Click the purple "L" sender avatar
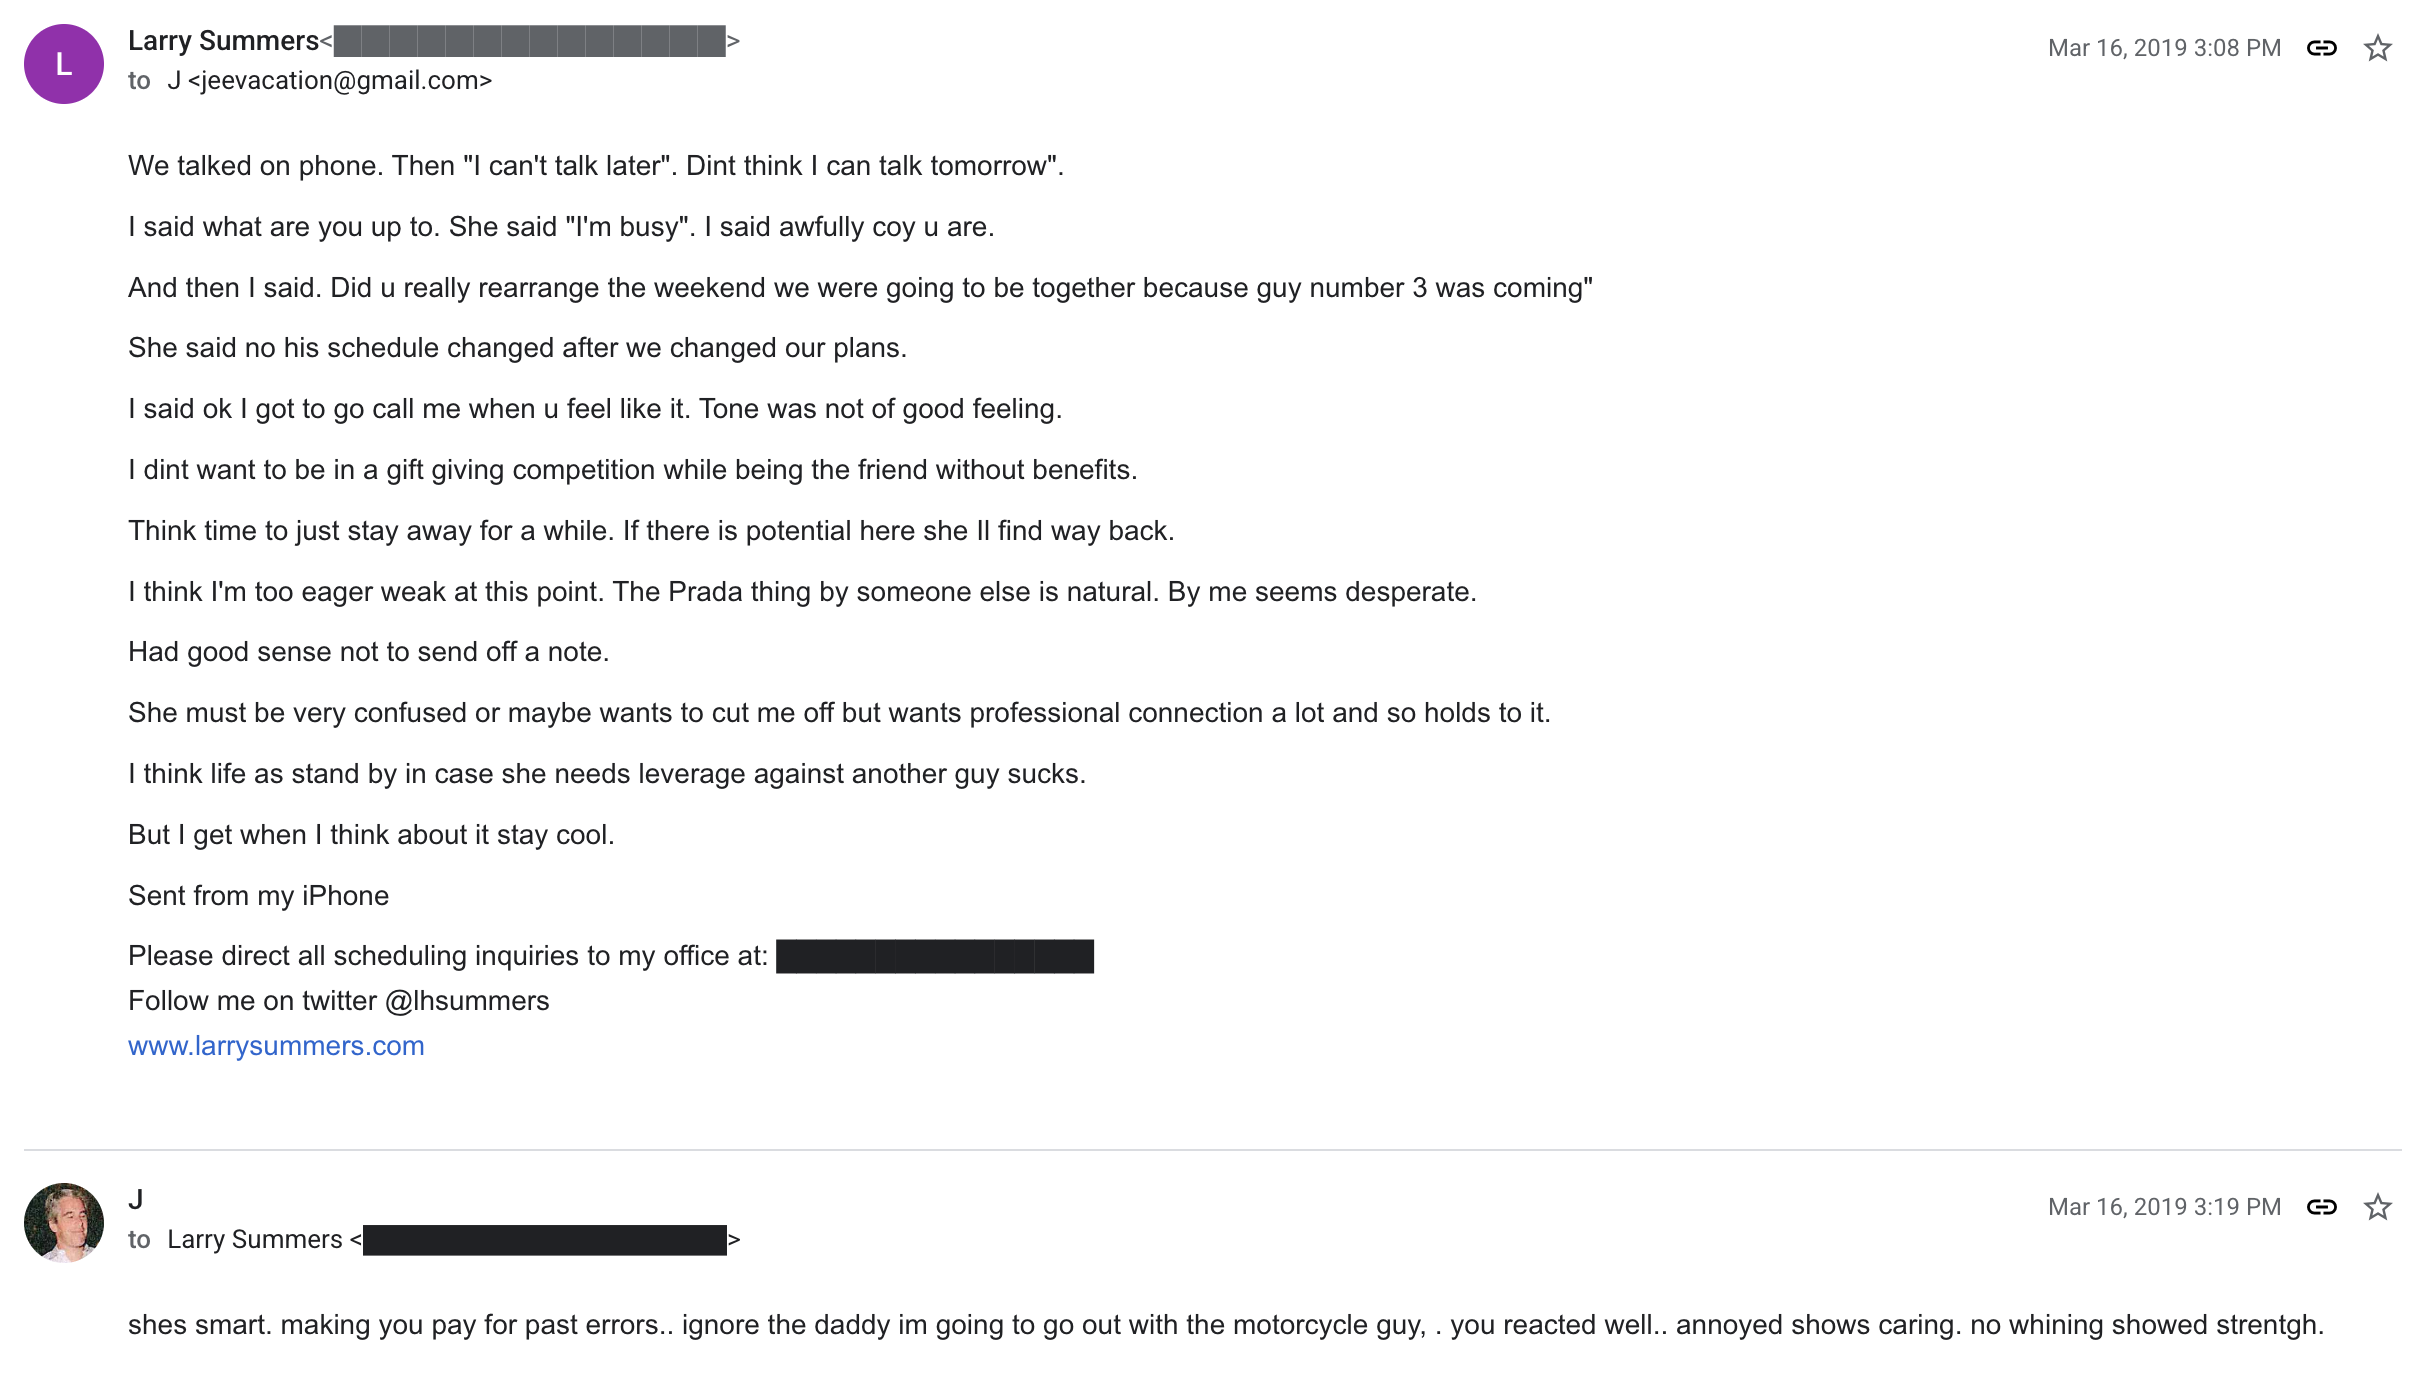This screenshot has width=2434, height=1386. (64, 64)
